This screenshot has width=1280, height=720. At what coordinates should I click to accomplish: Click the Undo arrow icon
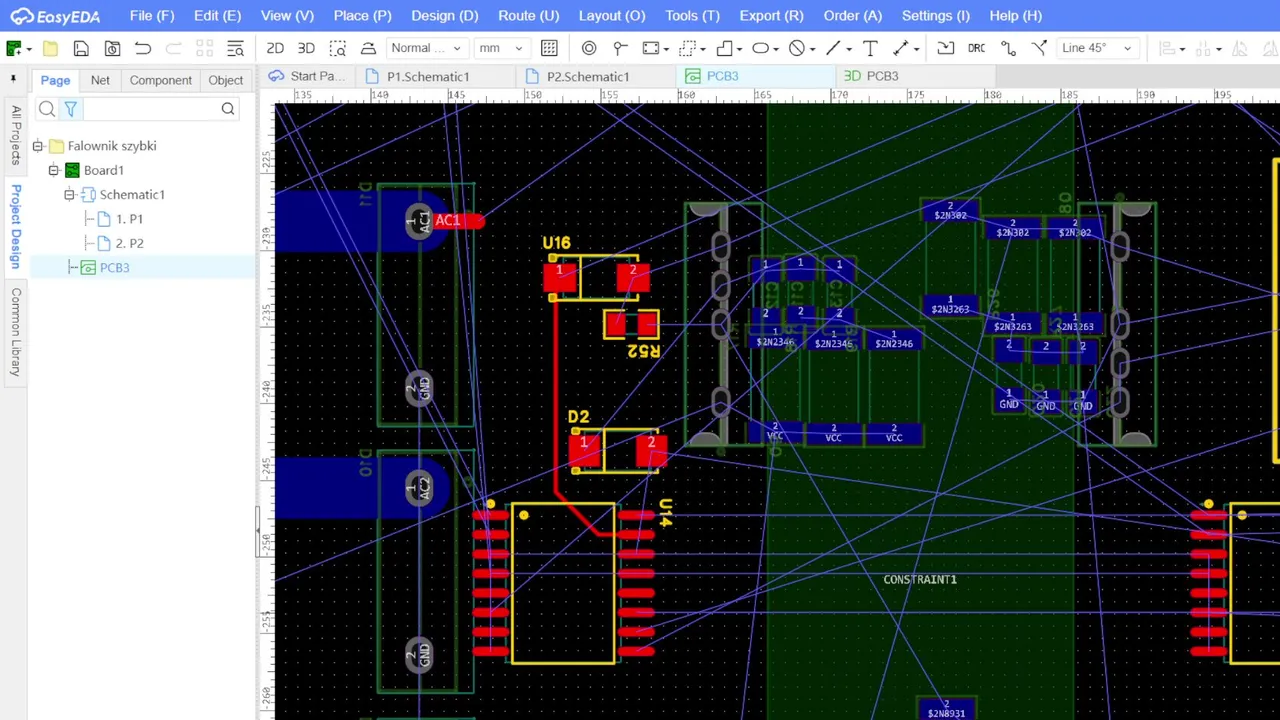click(x=143, y=48)
